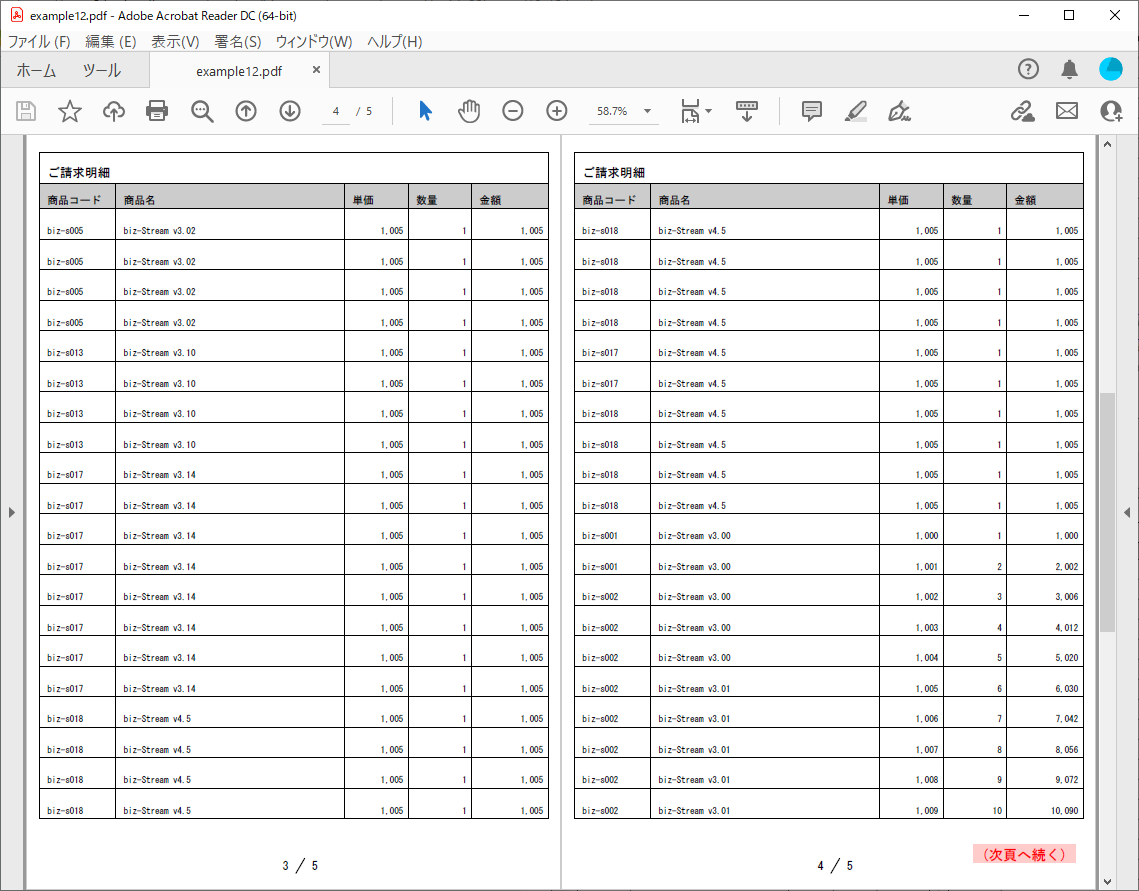Select the example12.pdf document tab
Viewport: 1139px width, 891px height.
(x=239, y=71)
